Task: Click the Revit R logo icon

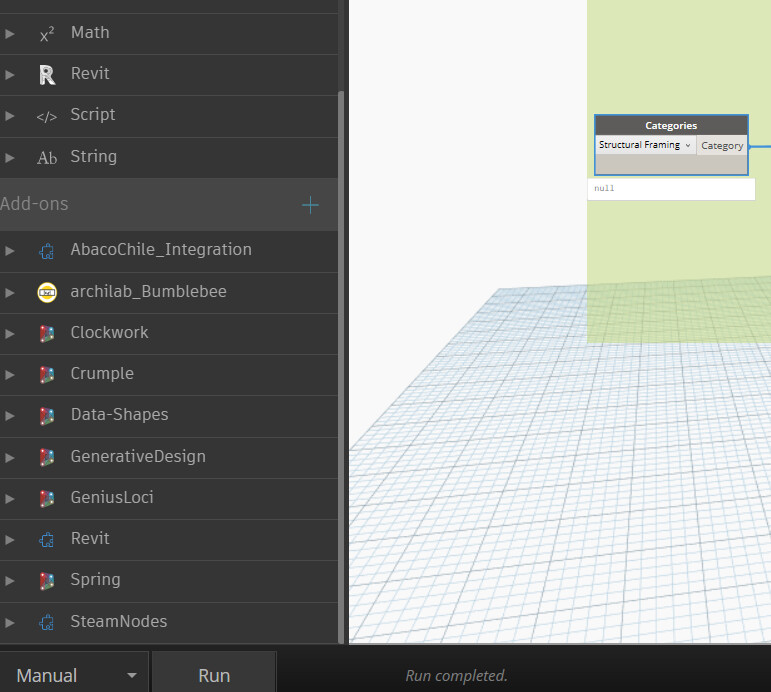Action: pos(47,75)
